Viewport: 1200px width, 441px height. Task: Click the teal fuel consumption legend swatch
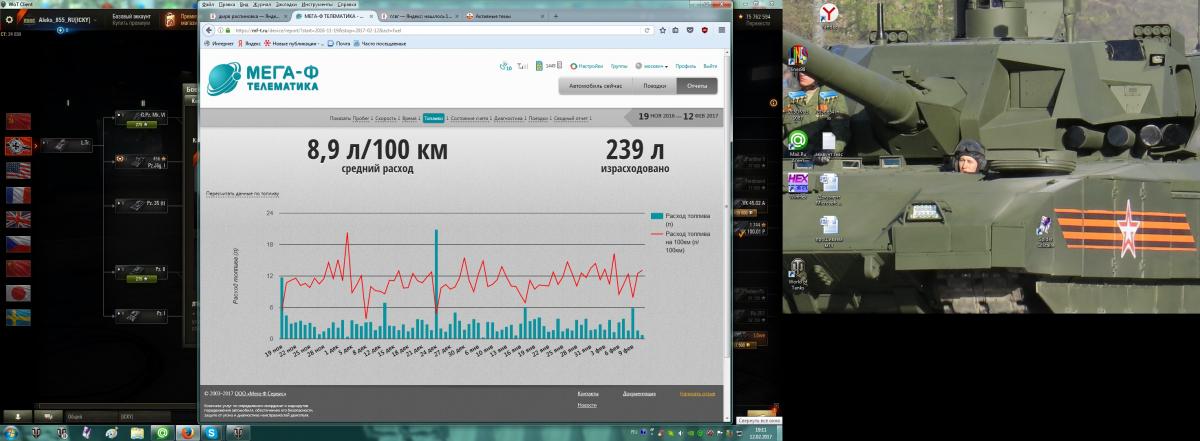(x=656, y=215)
